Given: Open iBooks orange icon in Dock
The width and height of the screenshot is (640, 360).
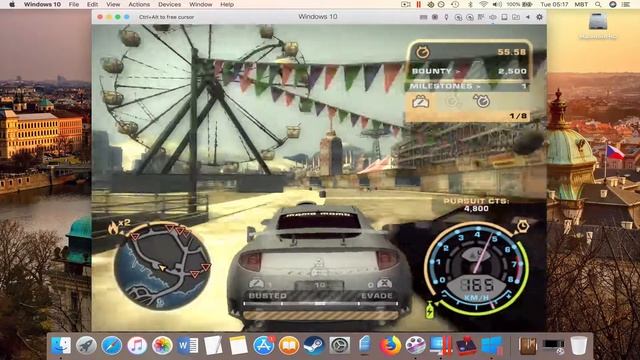Looking at the screenshot, I should 289,346.
